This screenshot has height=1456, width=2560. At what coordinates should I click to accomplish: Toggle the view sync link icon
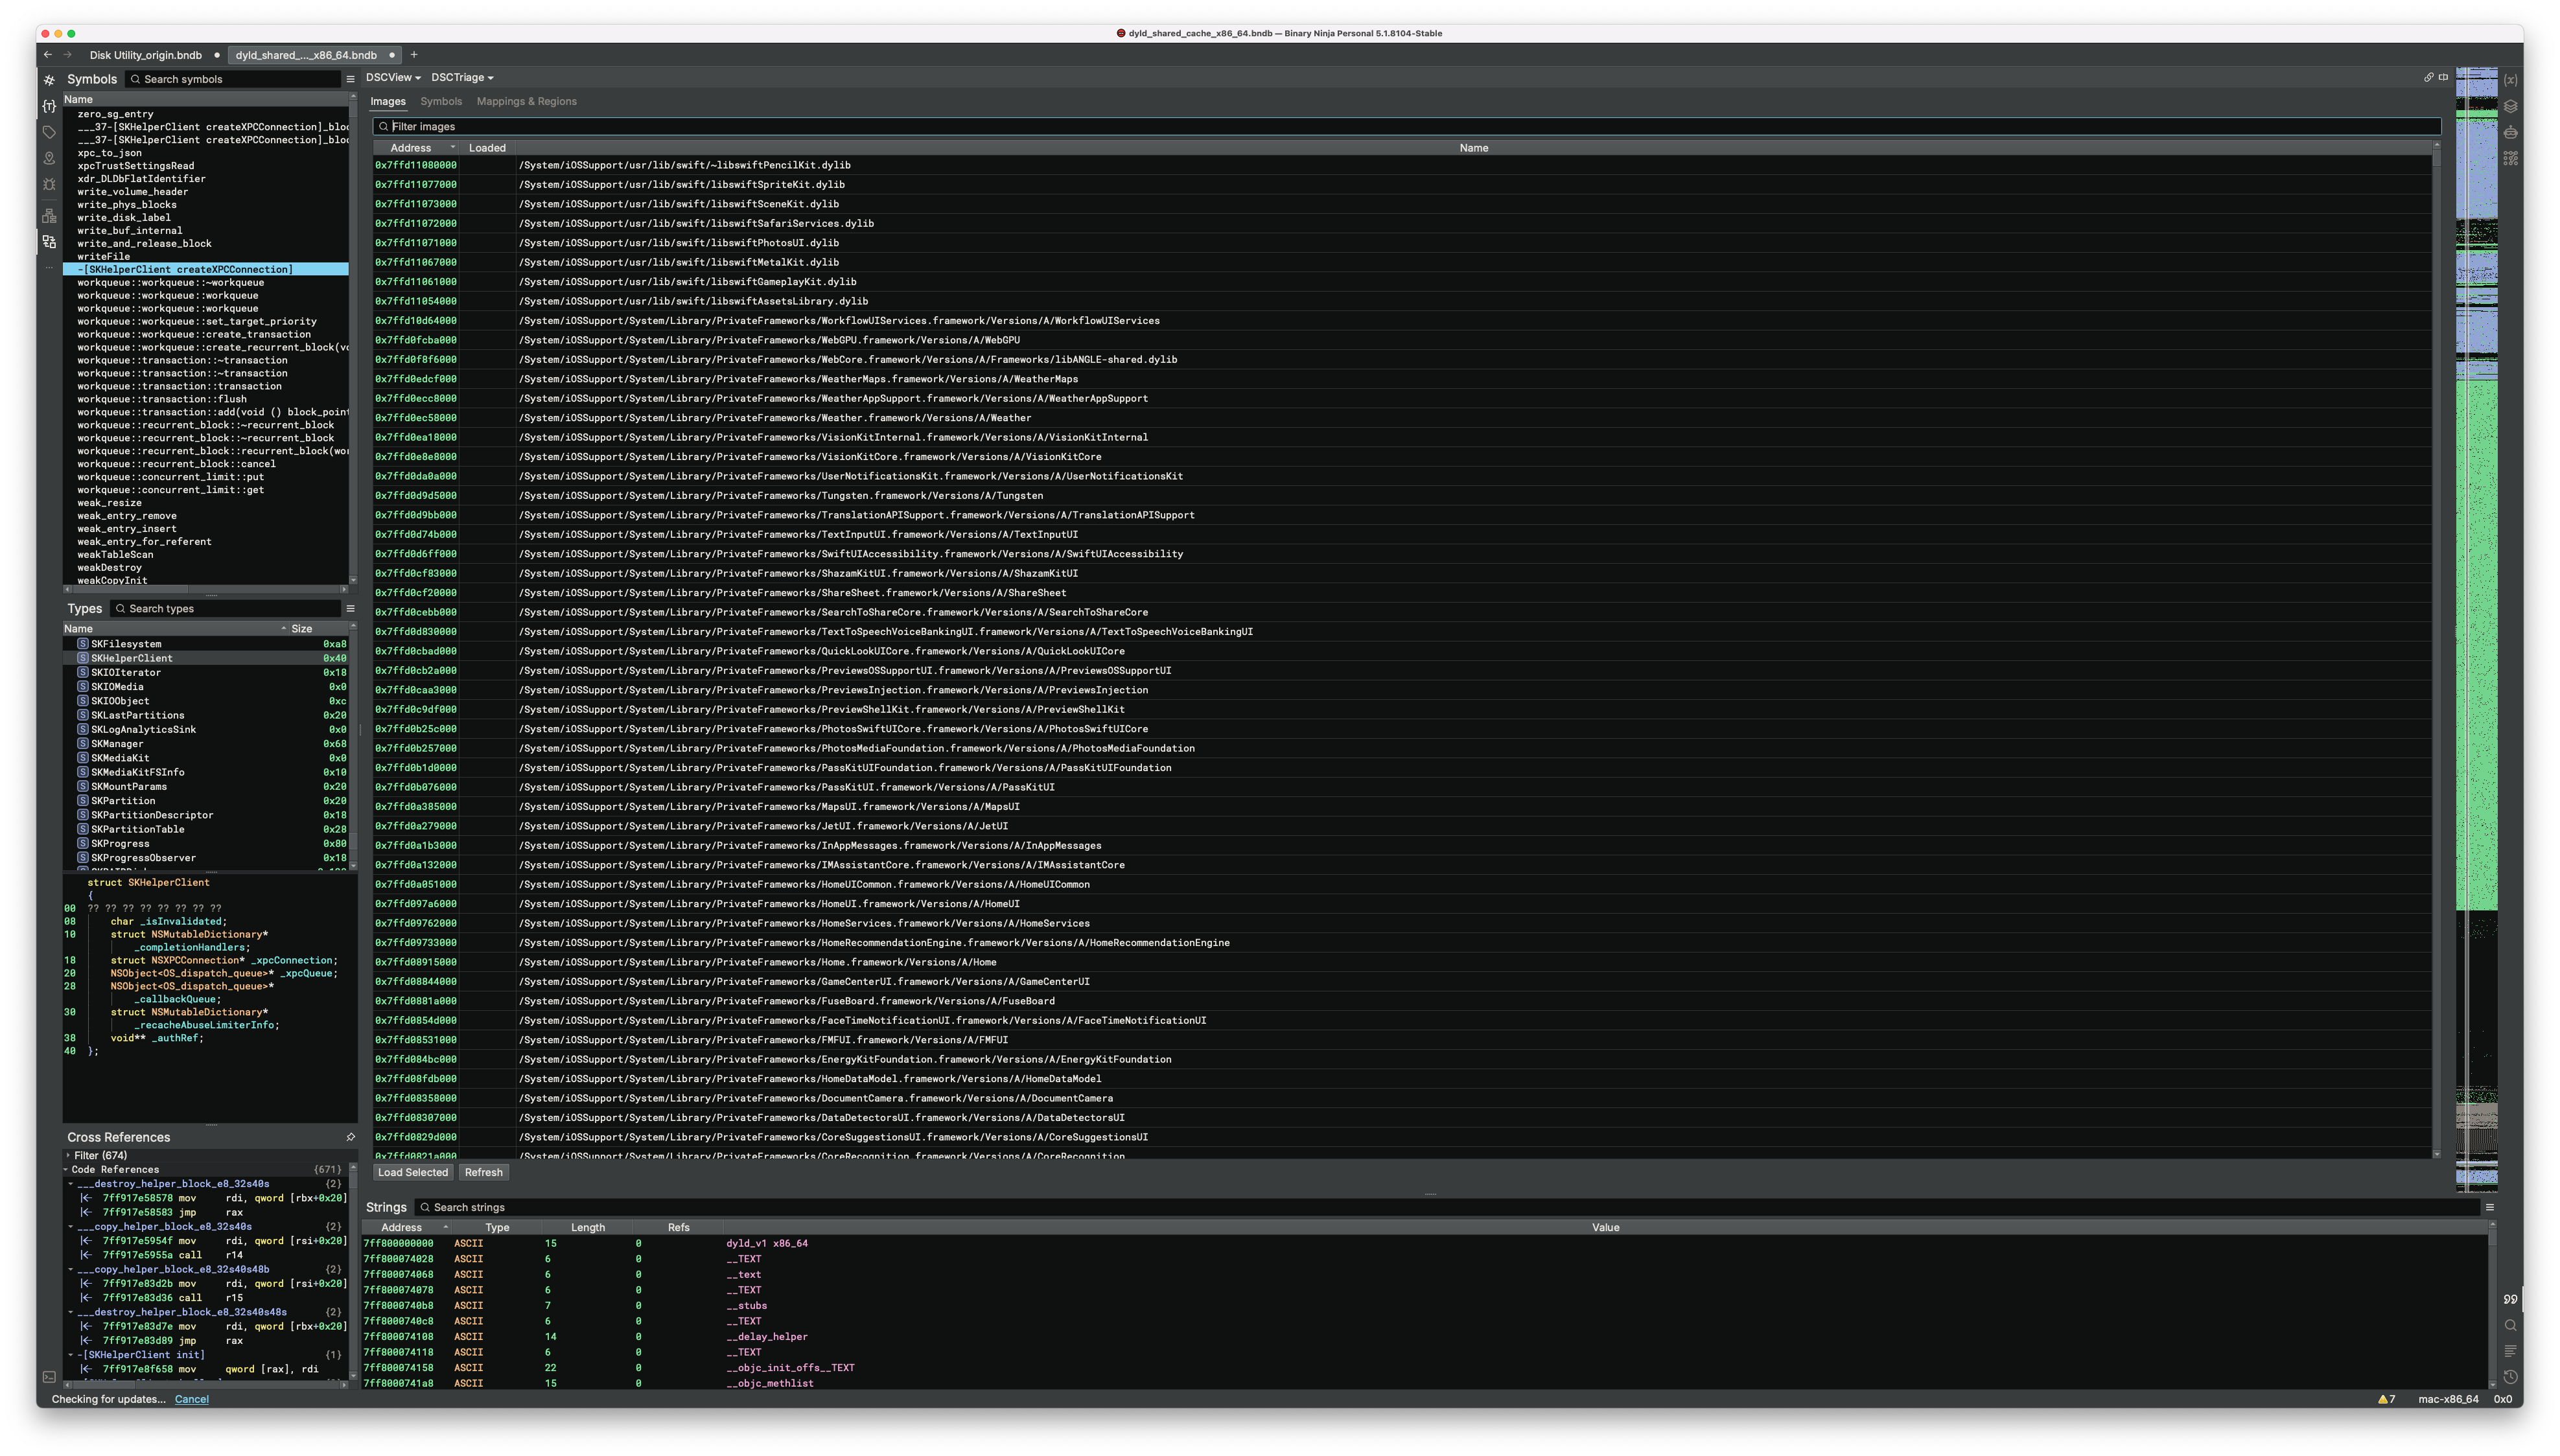tap(2428, 77)
